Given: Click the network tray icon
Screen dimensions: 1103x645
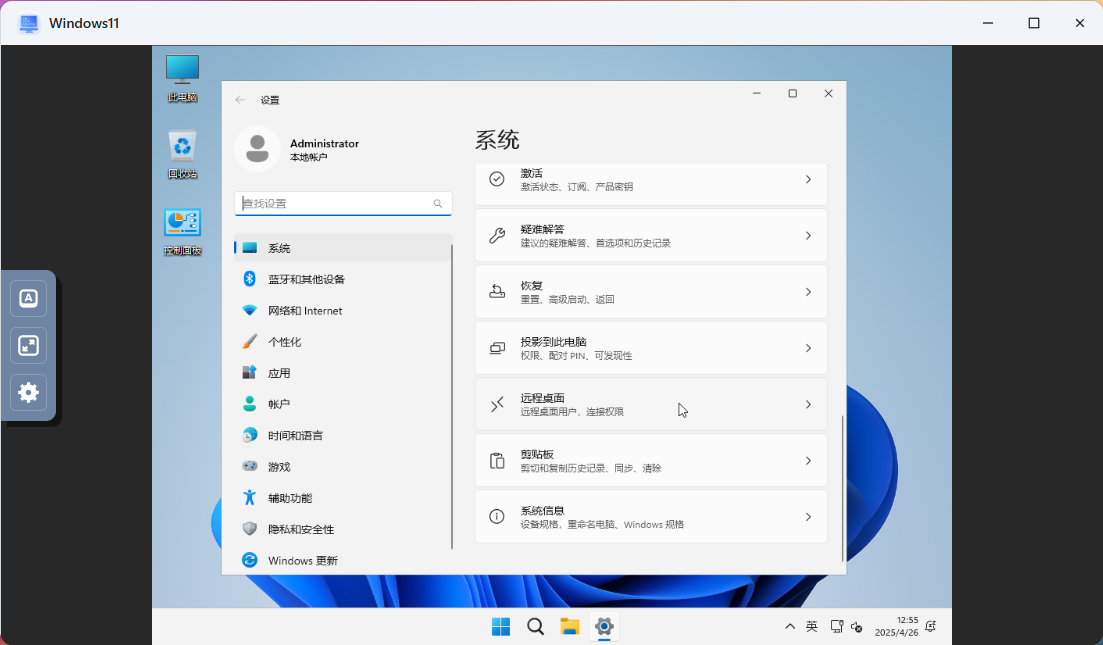Looking at the screenshot, I should point(836,627).
